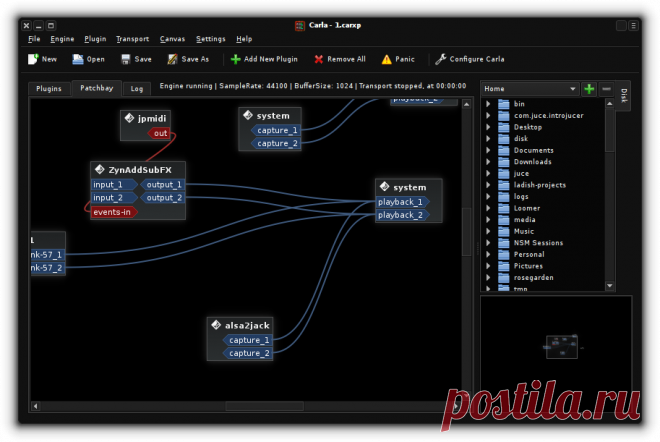Expand the Downloads folder arrow
Screen dimensions: 660x442
point(488,162)
